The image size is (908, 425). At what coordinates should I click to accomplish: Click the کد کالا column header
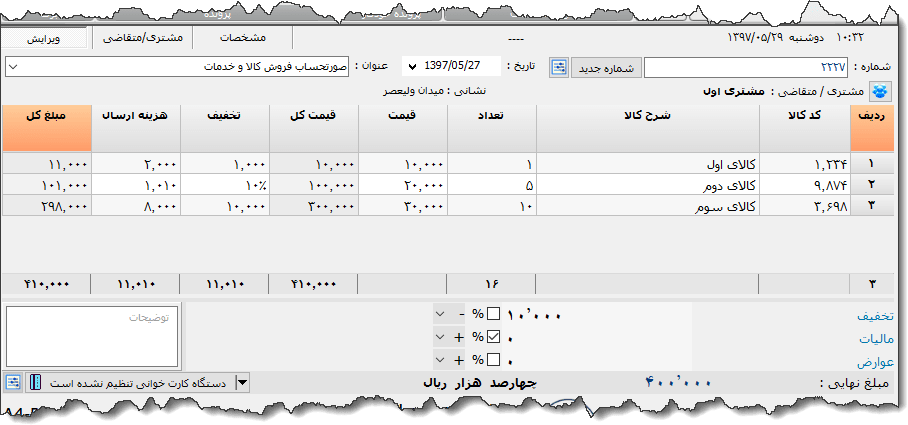pyautogui.click(x=805, y=128)
